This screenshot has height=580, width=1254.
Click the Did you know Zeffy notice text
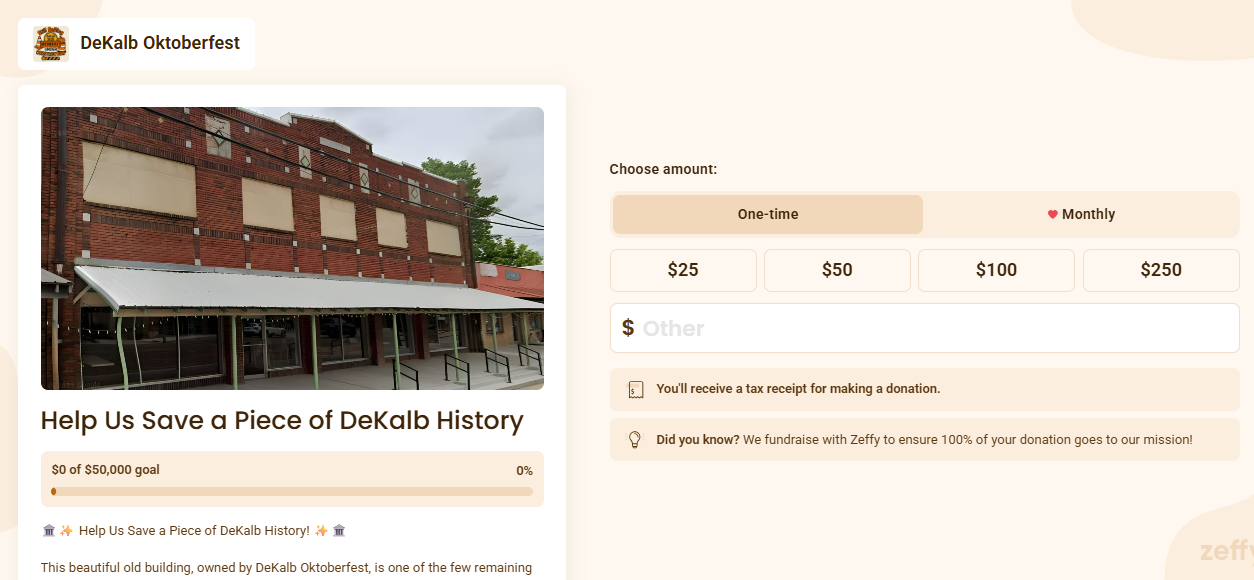[924, 440]
